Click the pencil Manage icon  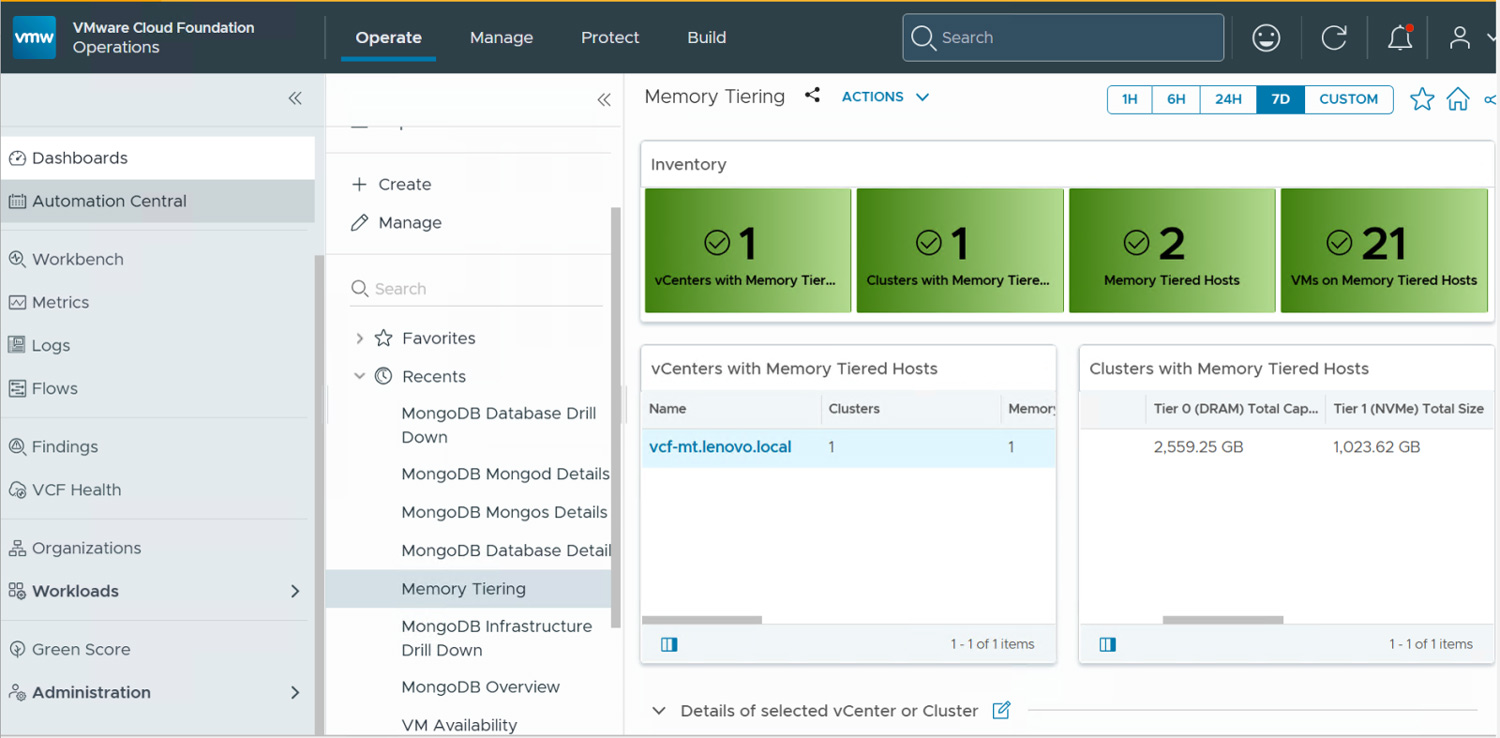coord(359,222)
